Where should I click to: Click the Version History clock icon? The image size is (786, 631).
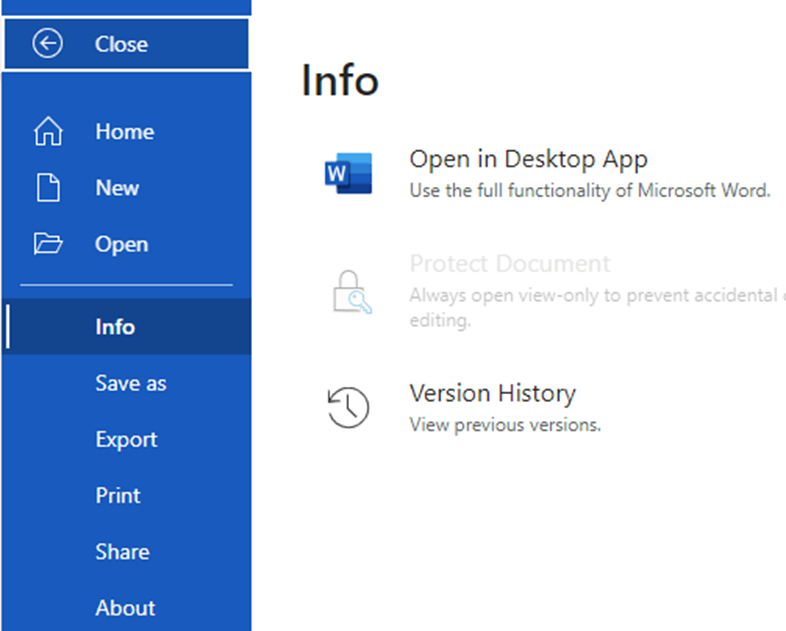(348, 407)
